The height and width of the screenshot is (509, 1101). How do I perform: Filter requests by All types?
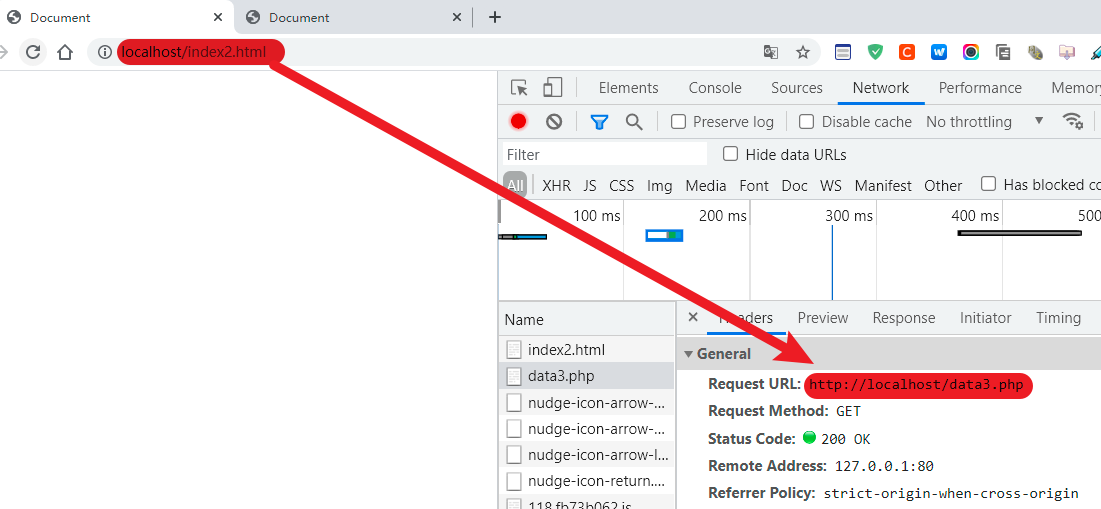(515, 185)
